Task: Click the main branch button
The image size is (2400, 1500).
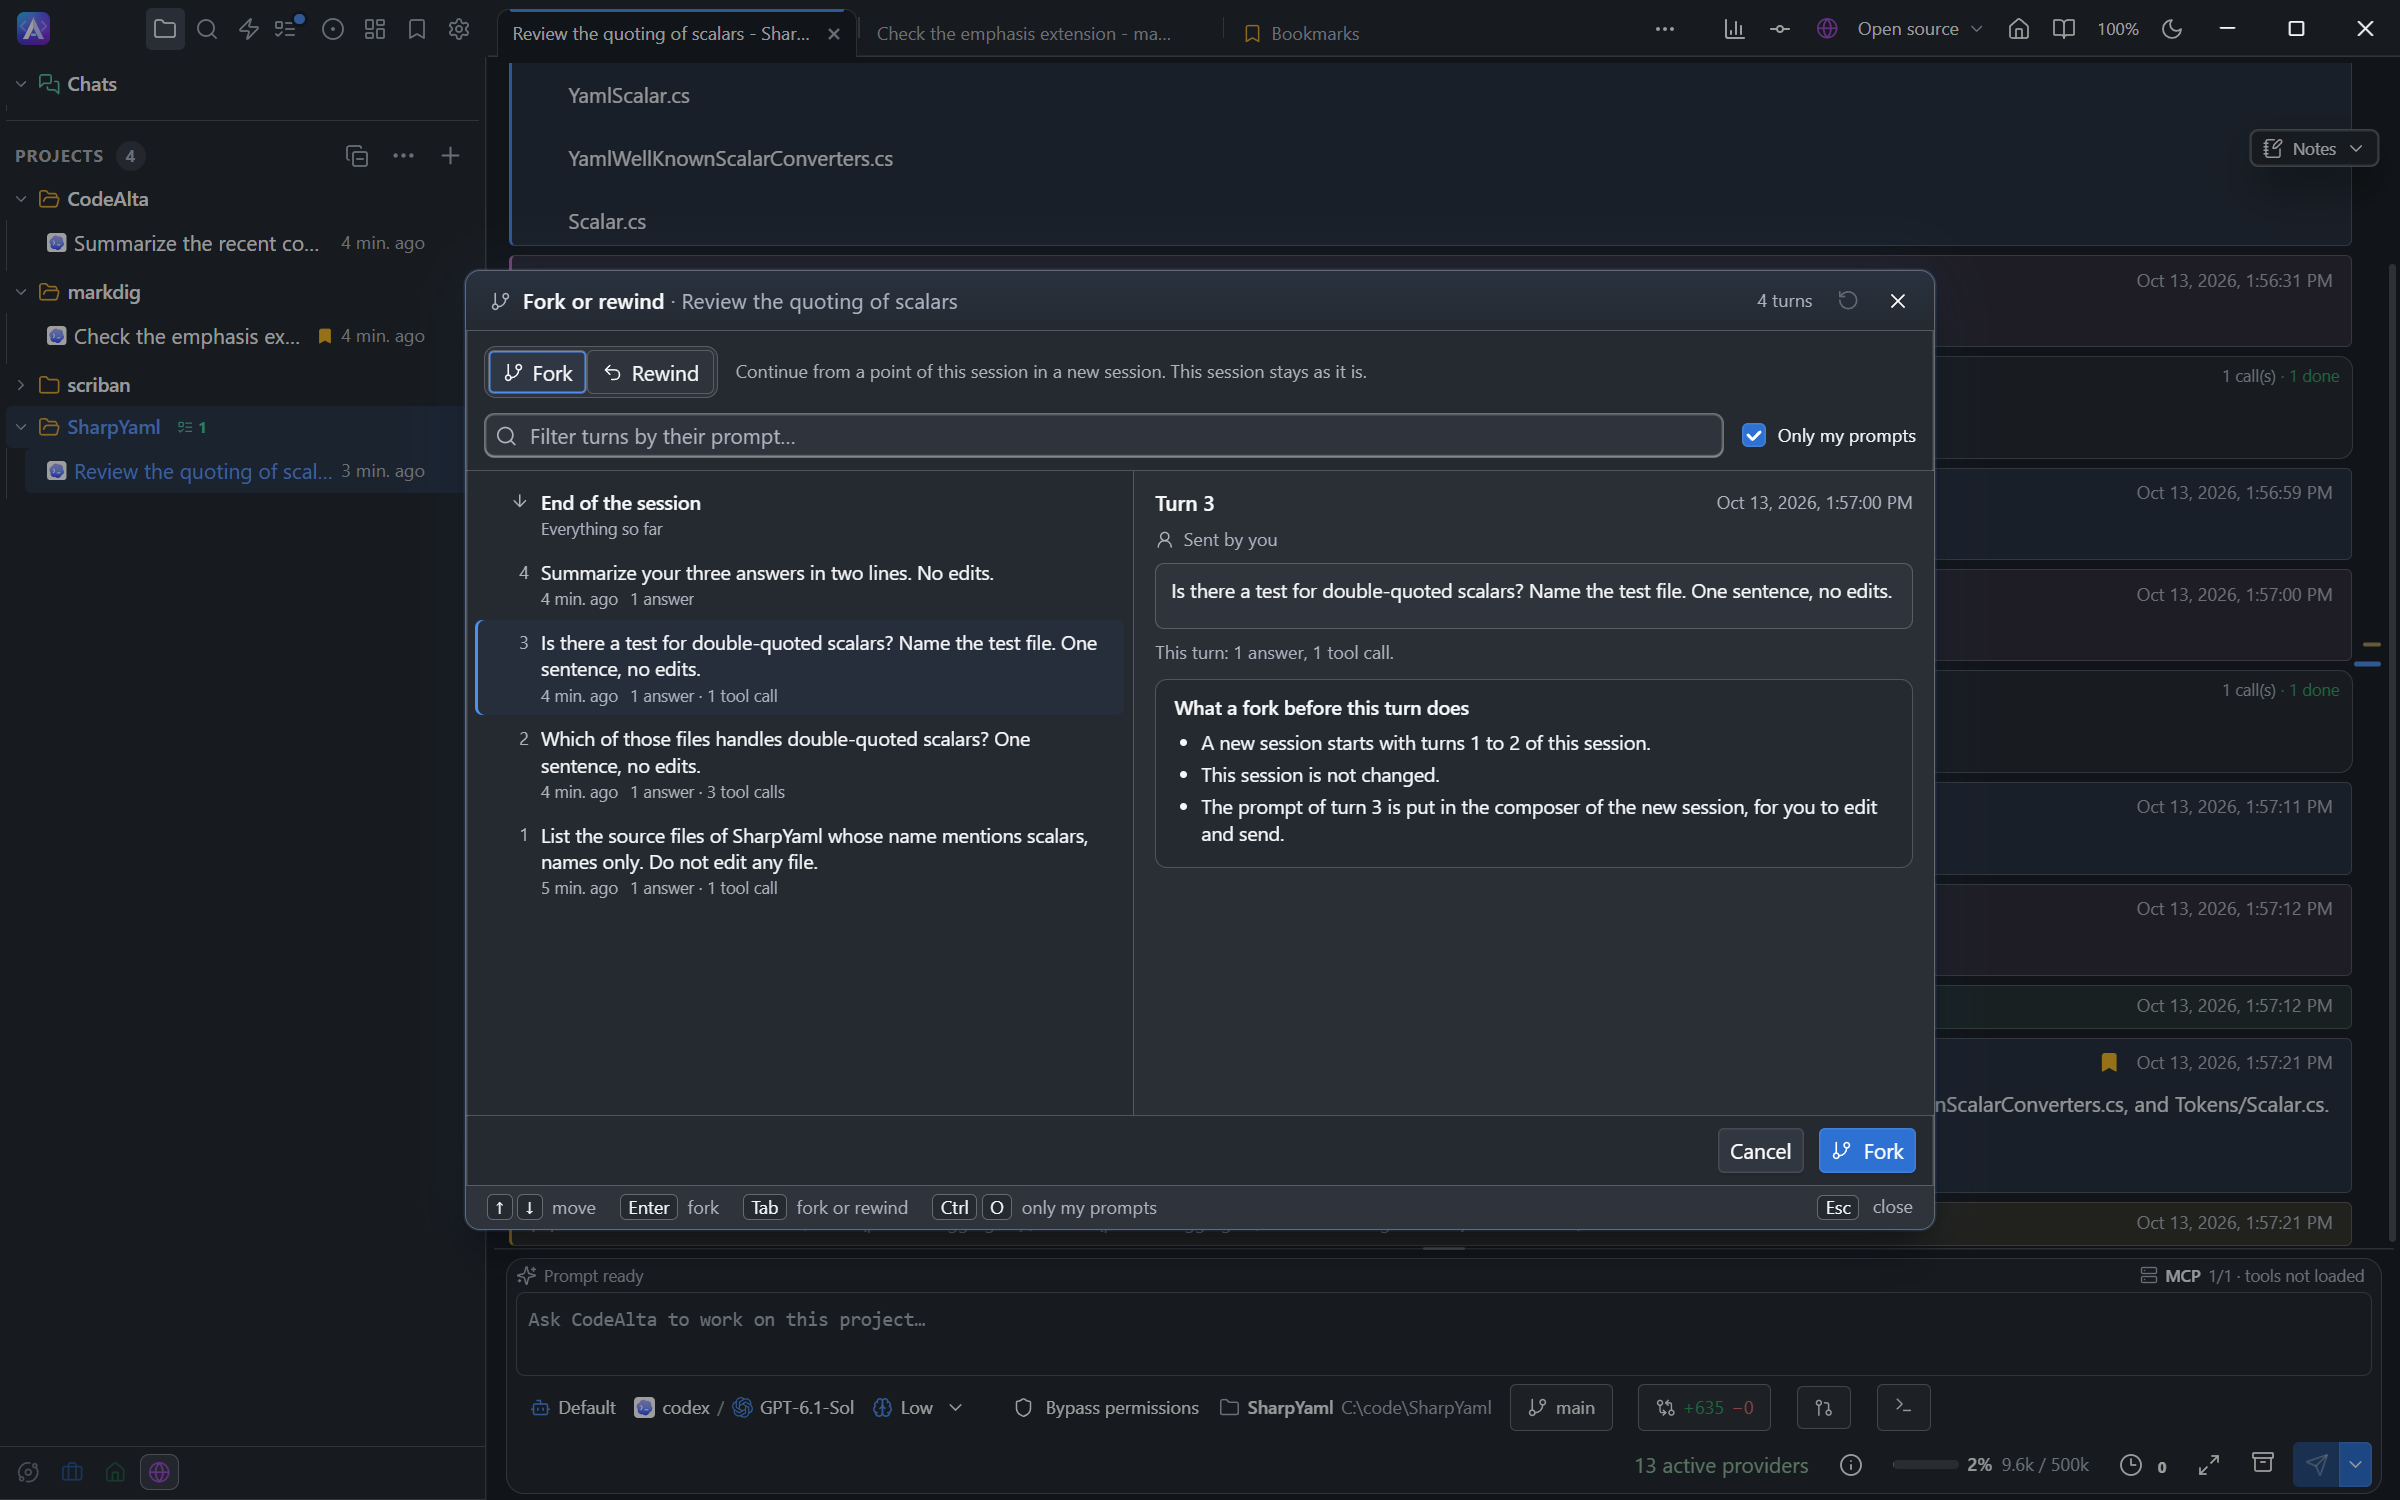Action: [x=1561, y=1407]
